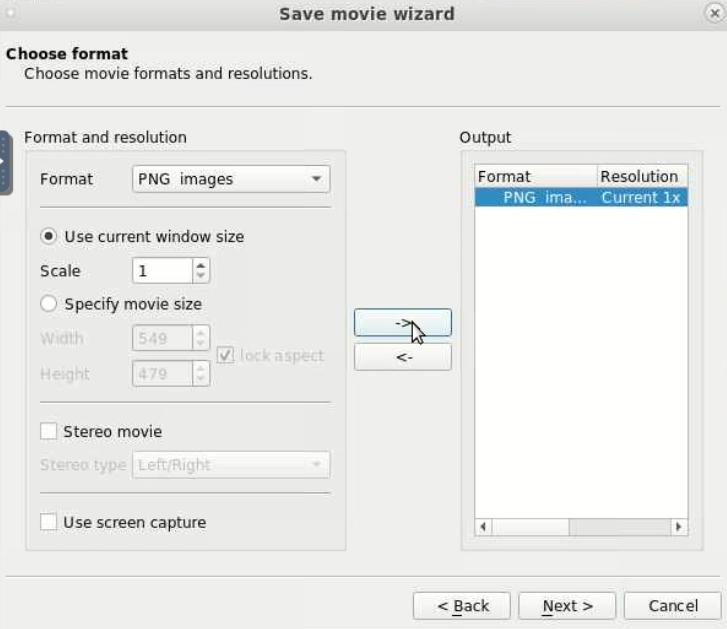Click the Resolution column header in Output
The height and width of the screenshot is (629, 727).
(642, 177)
